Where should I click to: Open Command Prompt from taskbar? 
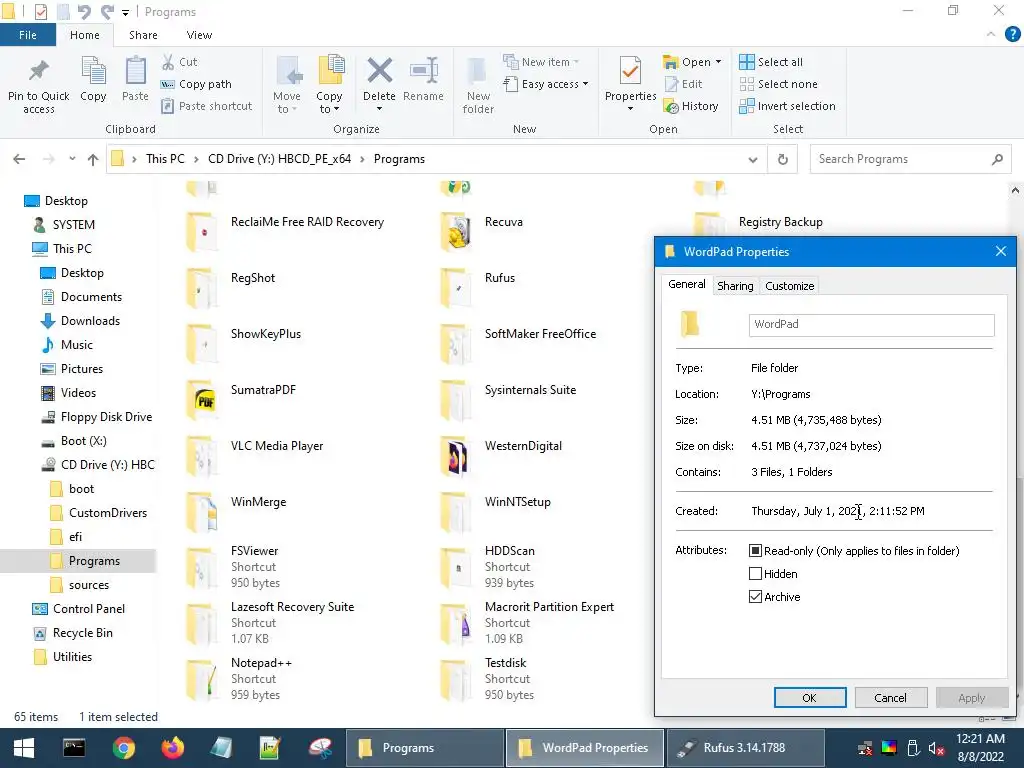[74, 748]
